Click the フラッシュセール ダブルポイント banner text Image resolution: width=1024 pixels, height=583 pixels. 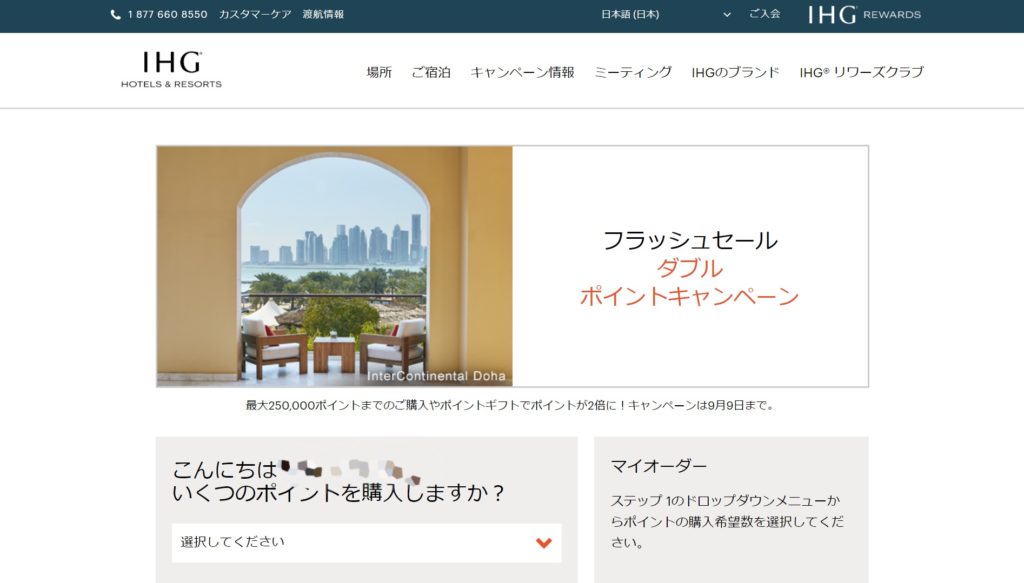tap(690, 268)
